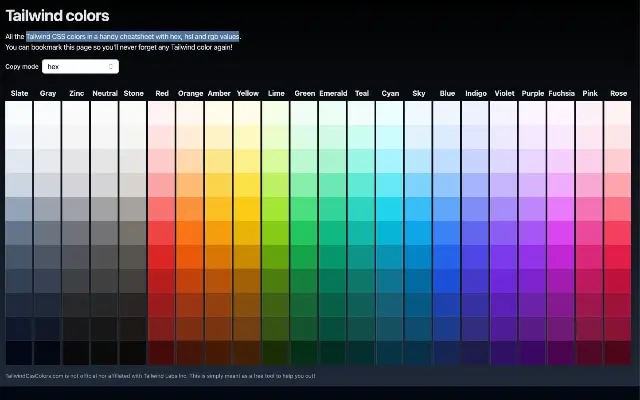The image size is (640, 400).
Task: Click the 'You can bookmark this page' sentence
Action: (119, 47)
